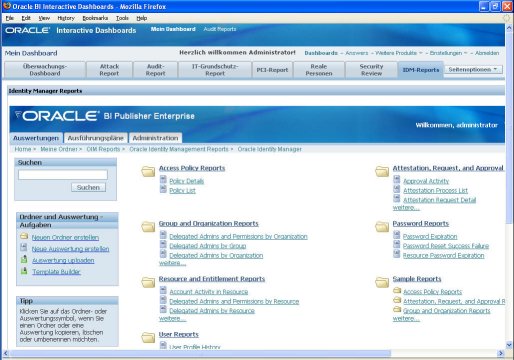The image size is (514, 360).
Task: Open the Ausführungspläne tab
Action: (x=95, y=138)
